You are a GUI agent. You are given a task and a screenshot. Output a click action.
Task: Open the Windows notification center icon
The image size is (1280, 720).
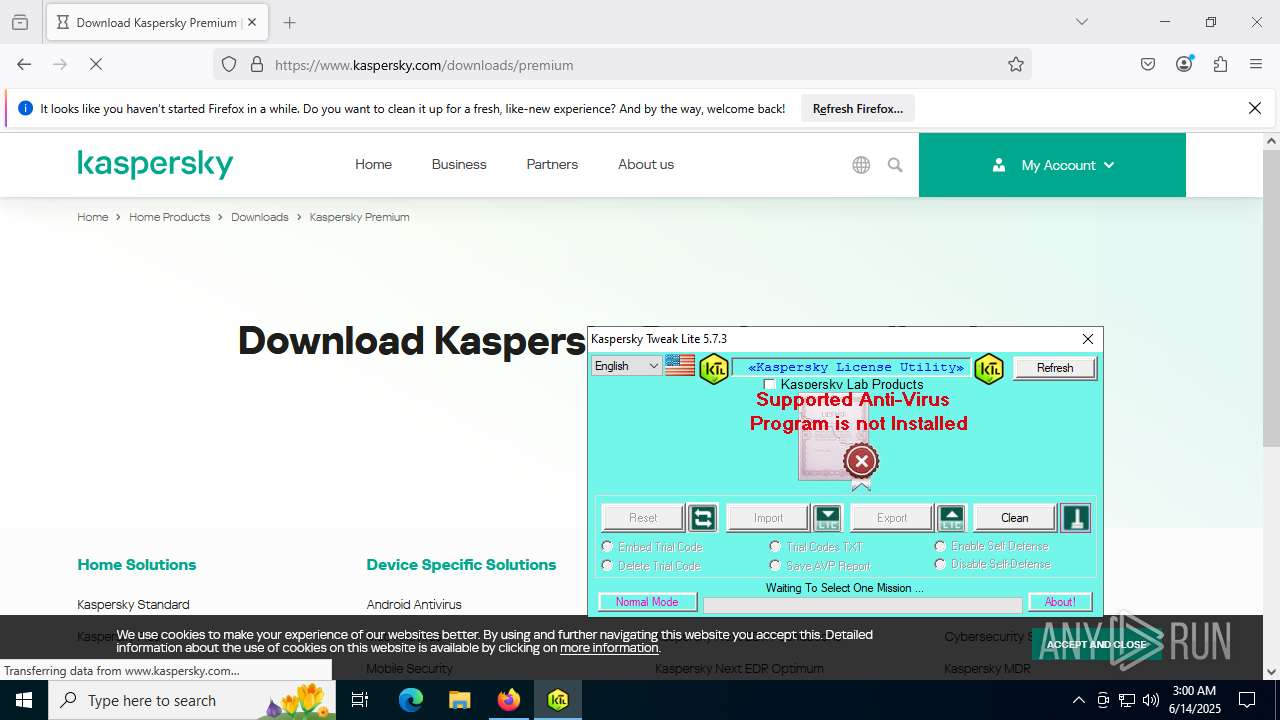coord(1247,700)
